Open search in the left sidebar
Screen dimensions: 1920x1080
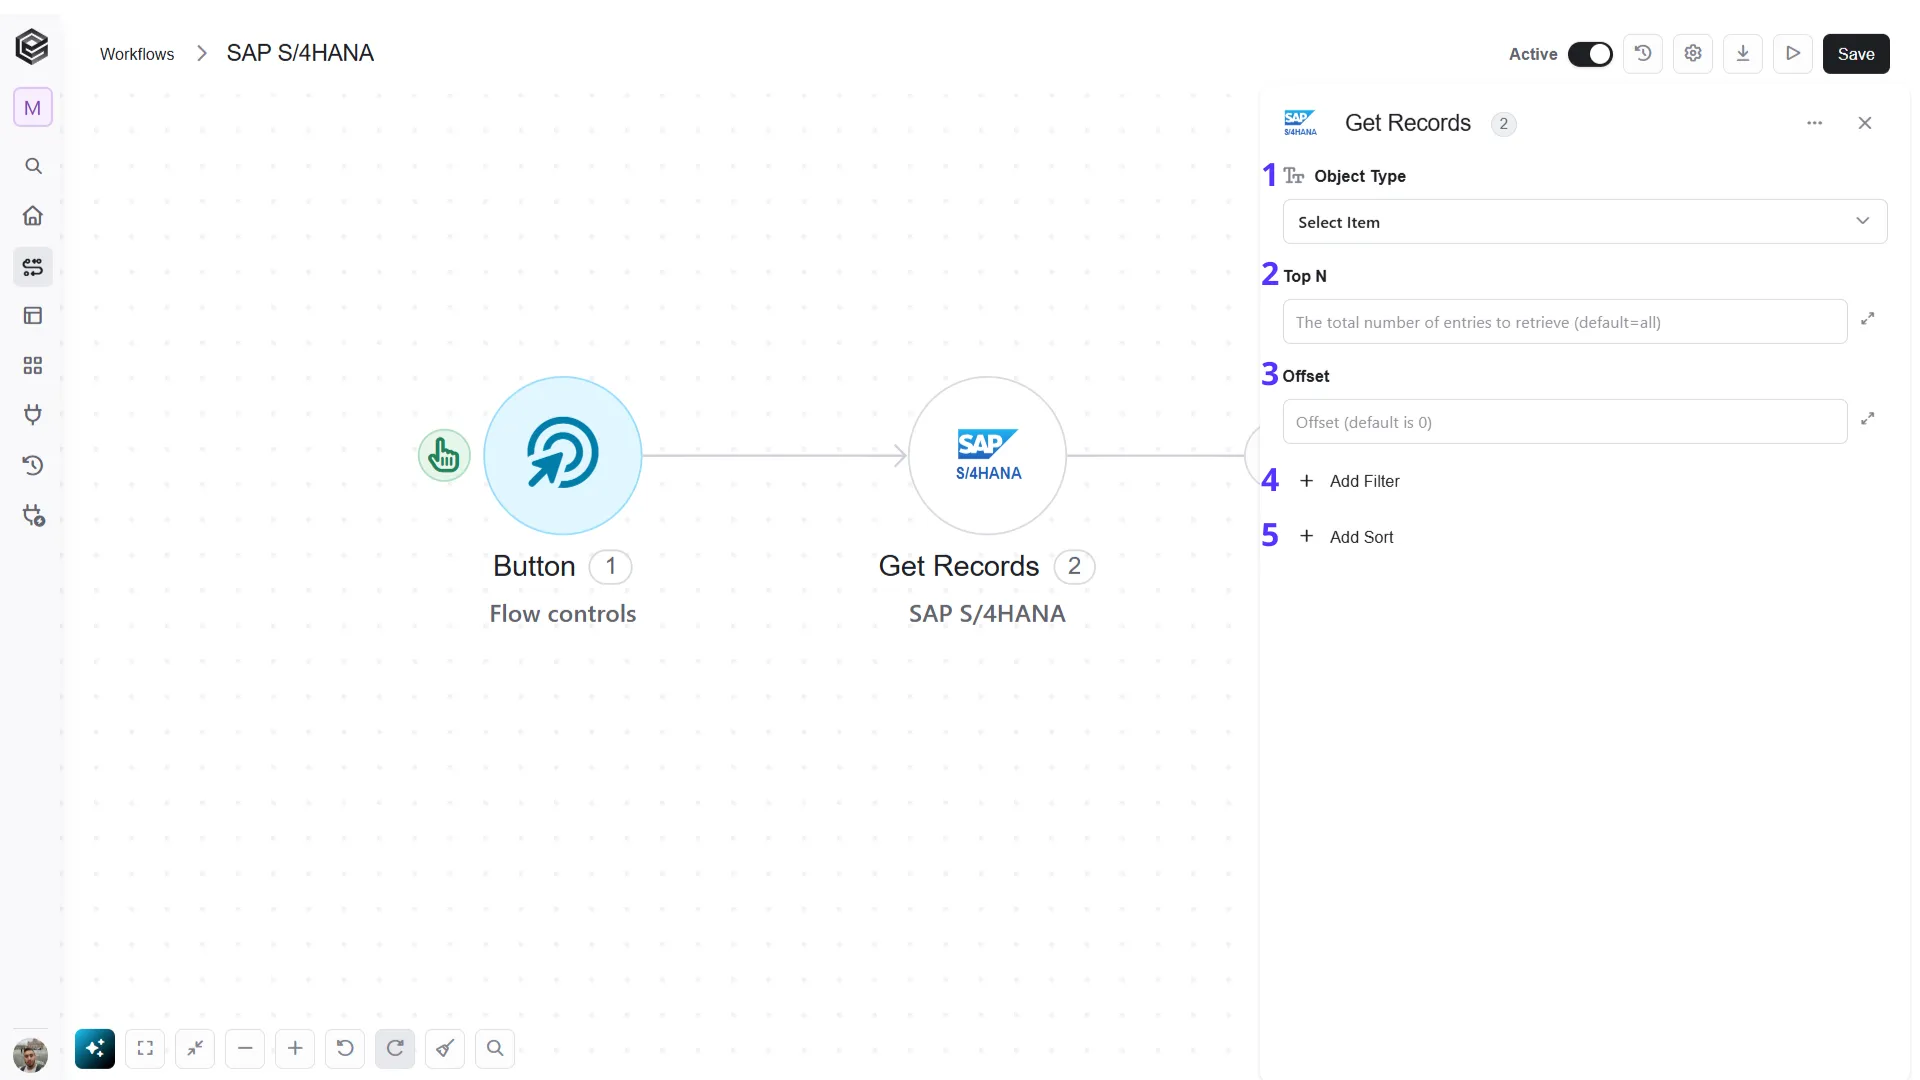tap(33, 166)
